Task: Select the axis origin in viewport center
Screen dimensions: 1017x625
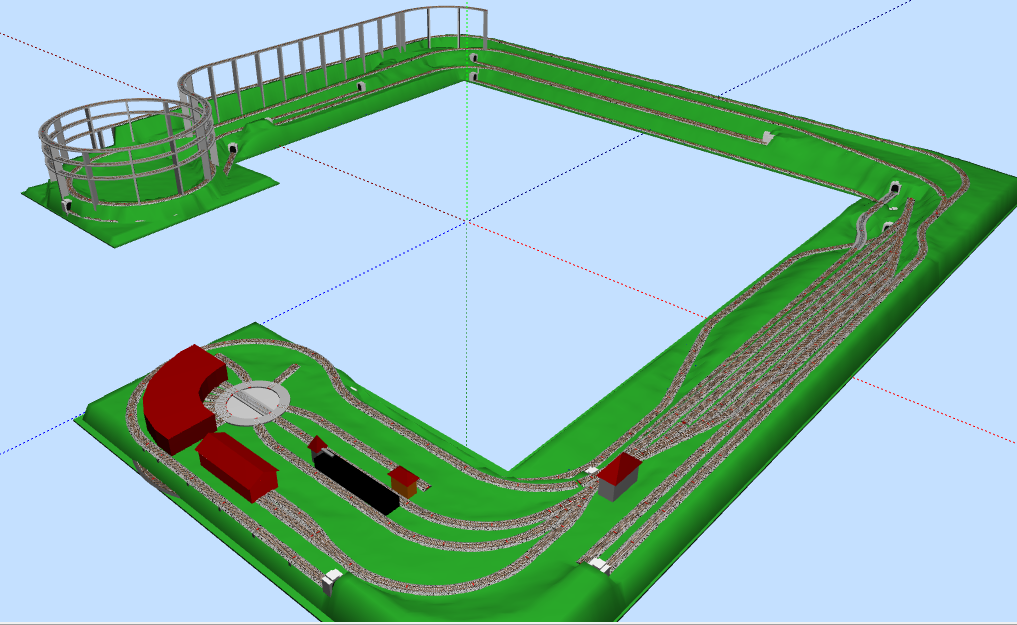Action: click(468, 221)
